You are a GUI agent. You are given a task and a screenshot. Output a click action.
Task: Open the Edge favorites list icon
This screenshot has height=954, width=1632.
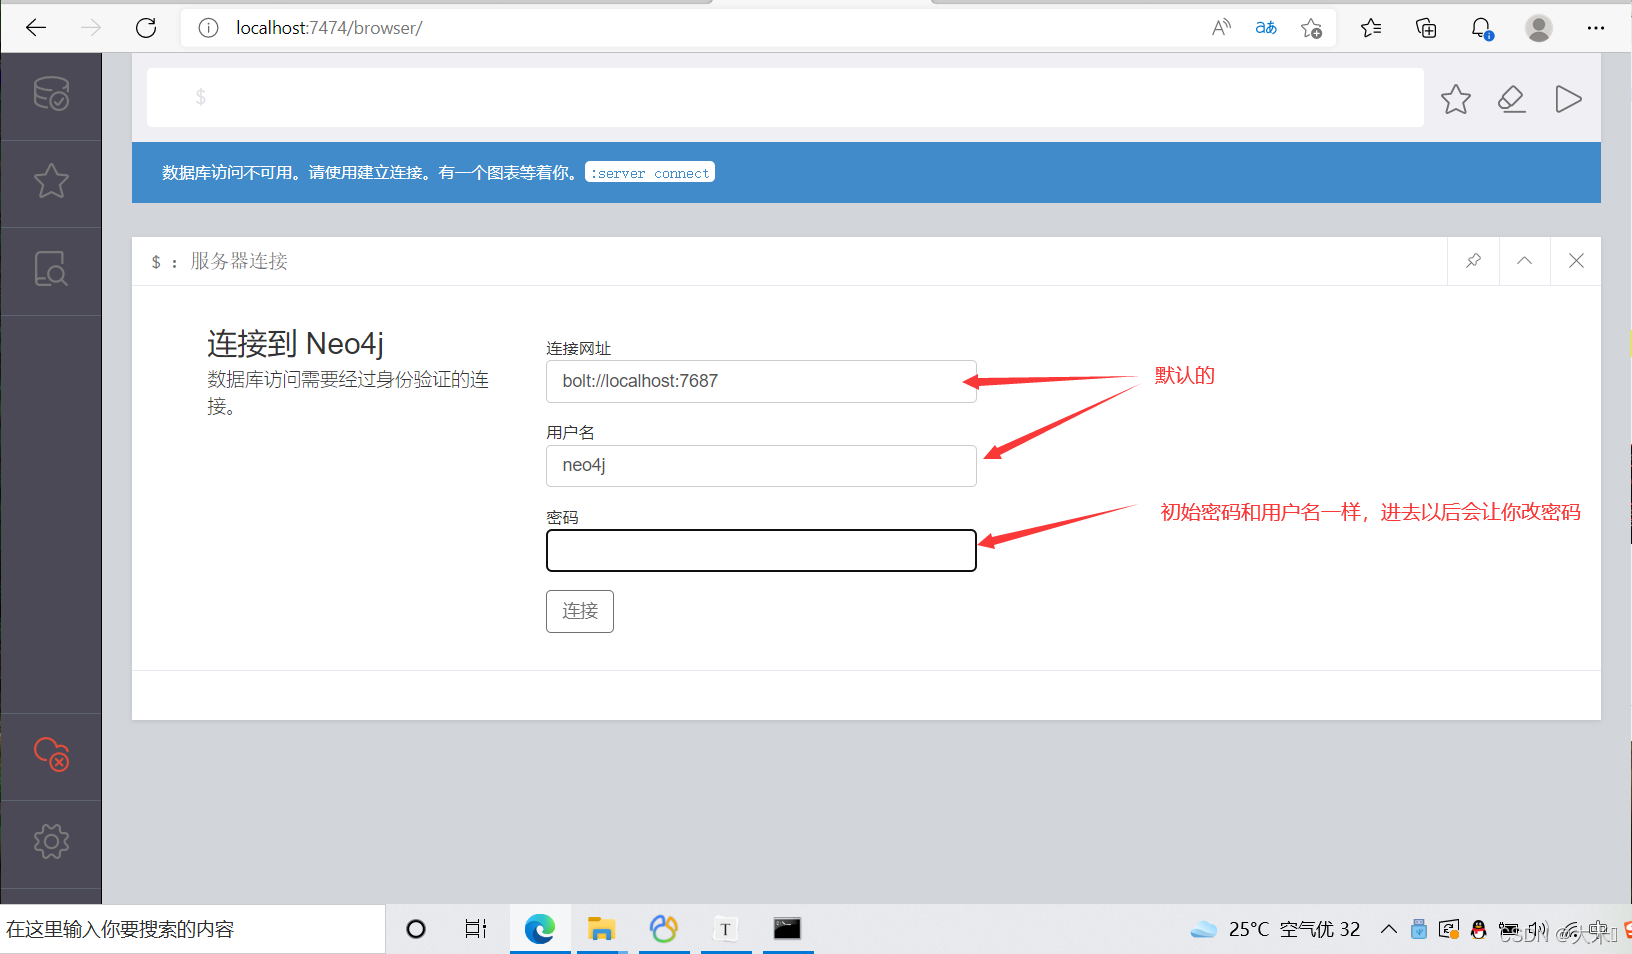pos(1371,28)
